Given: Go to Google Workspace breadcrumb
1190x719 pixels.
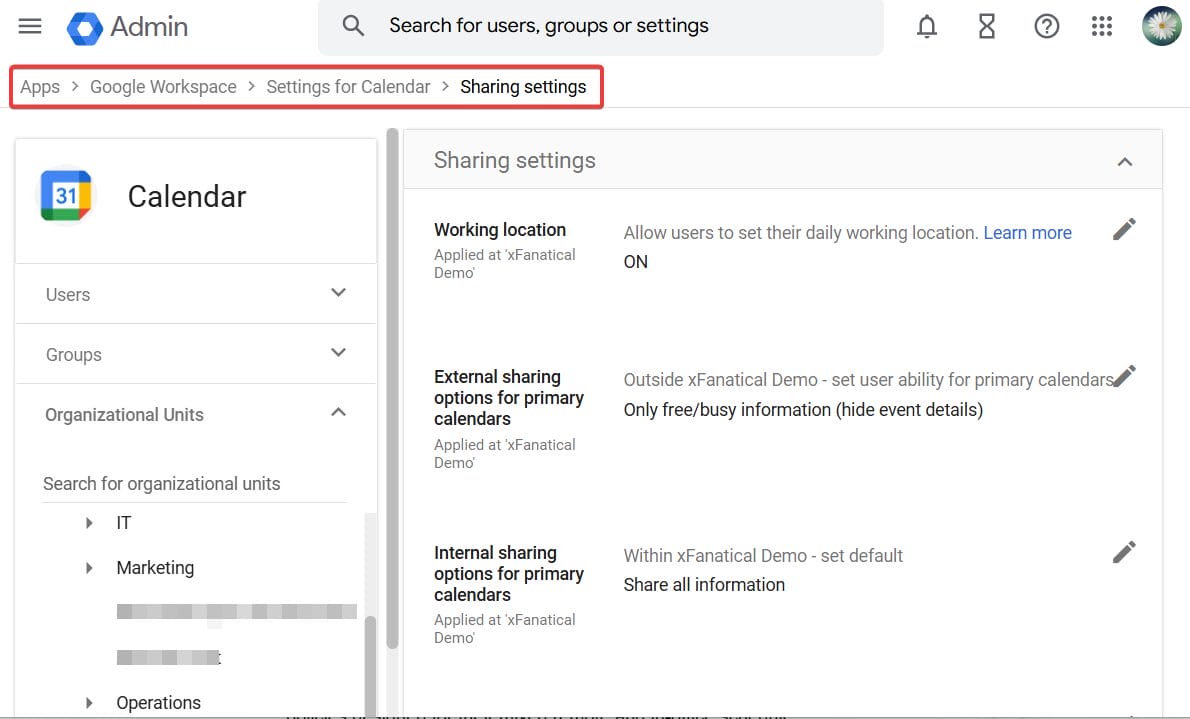Looking at the screenshot, I should 163,87.
